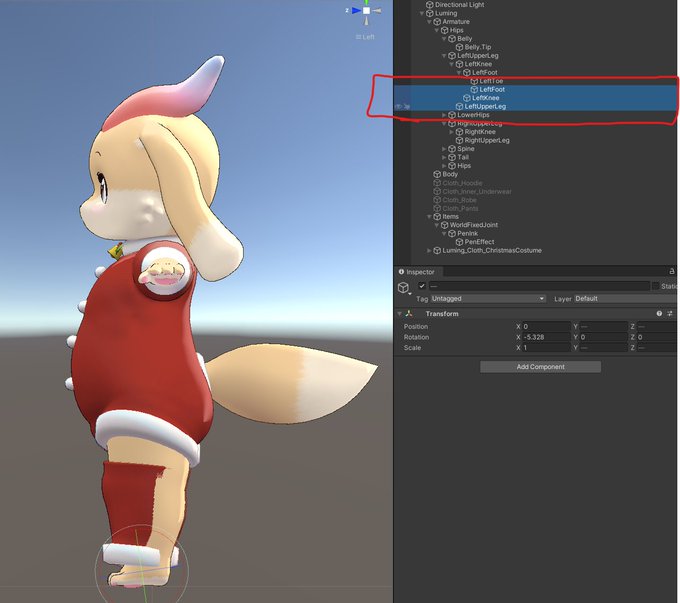Collapse the Armature node
680x603 pixels.
(x=429, y=22)
